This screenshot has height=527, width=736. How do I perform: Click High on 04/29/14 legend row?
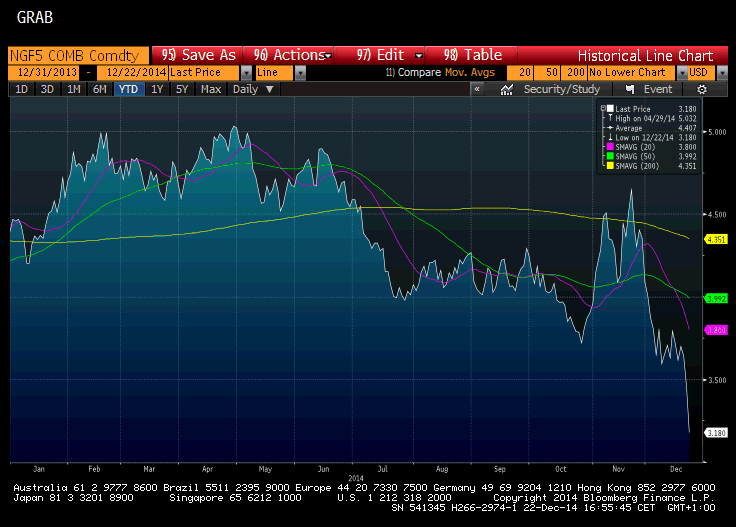[x=652, y=118]
